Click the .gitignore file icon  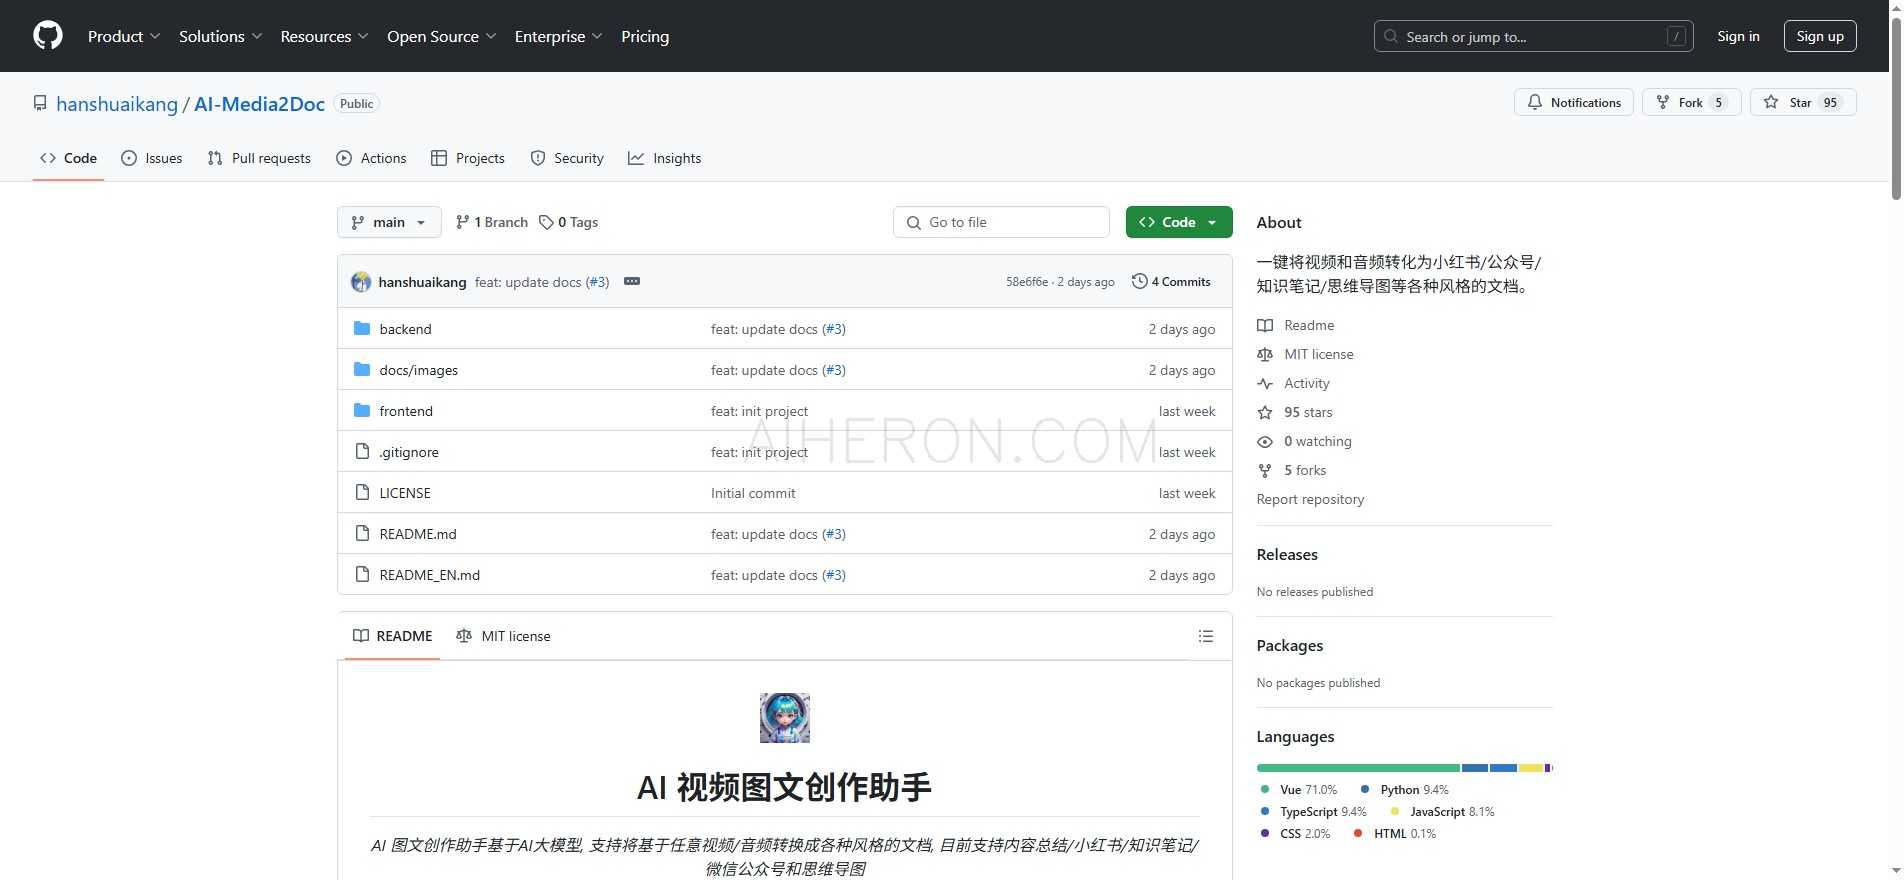point(362,452)
